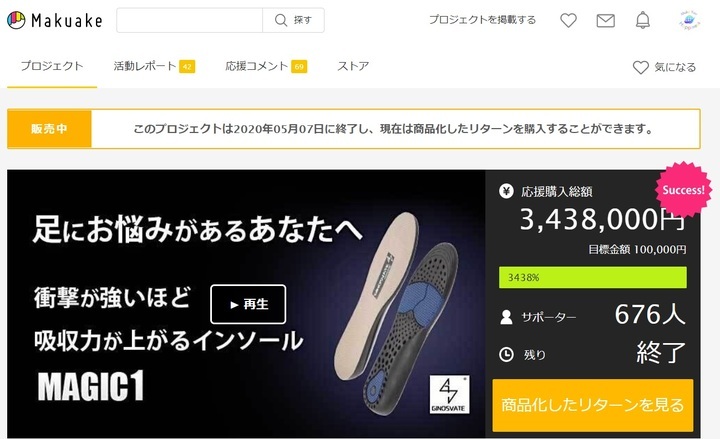Open the notifications bell icon

pyautogui.click(x=642, y=20)
